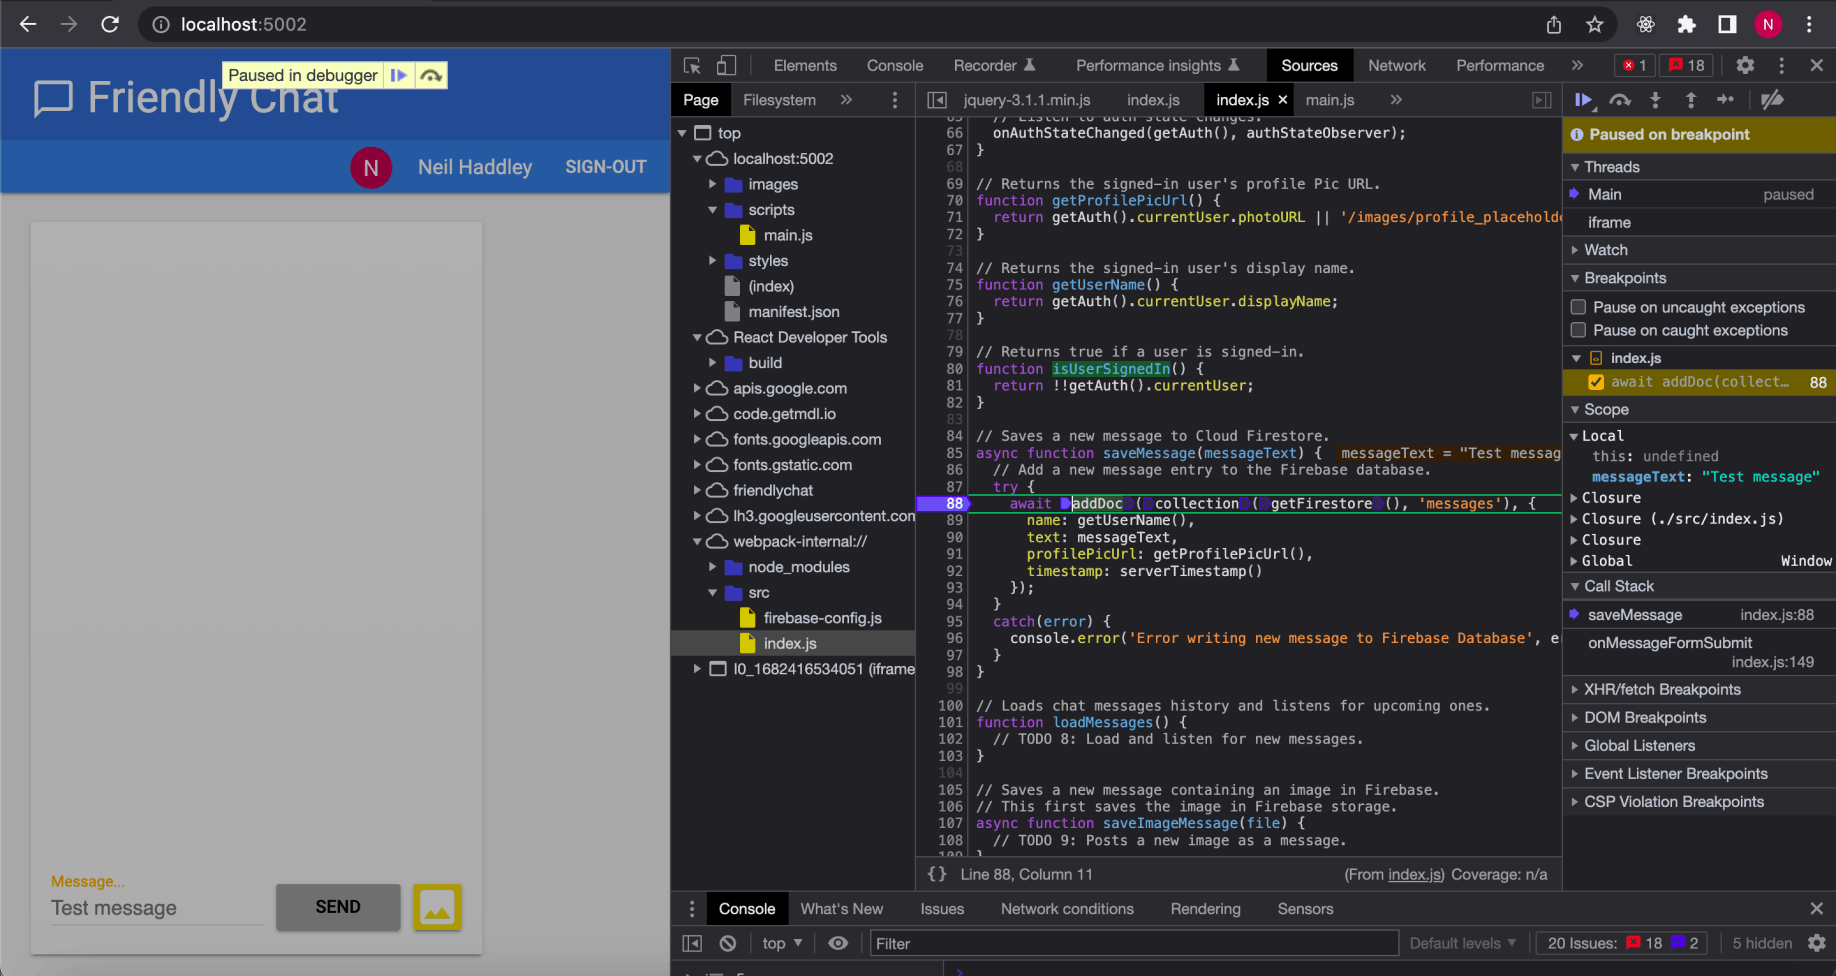Pretty print the source with braces icon

(937, 874)
